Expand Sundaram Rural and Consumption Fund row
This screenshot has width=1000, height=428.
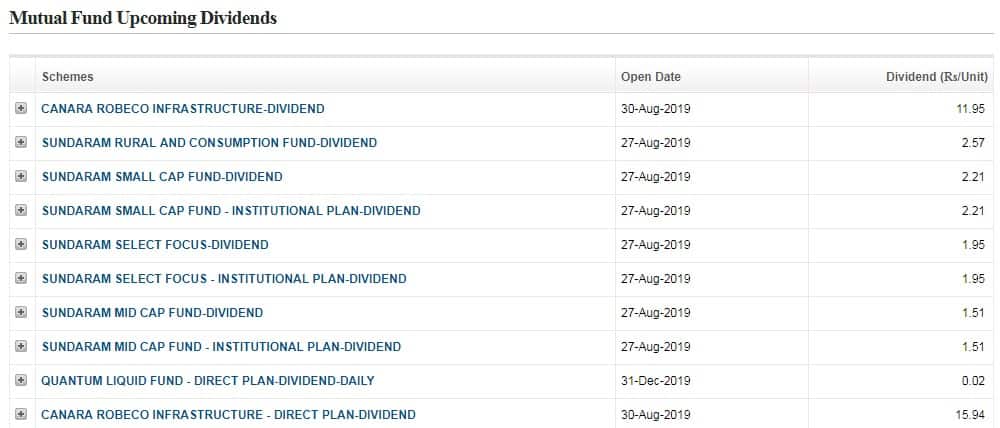coord(21,142)
